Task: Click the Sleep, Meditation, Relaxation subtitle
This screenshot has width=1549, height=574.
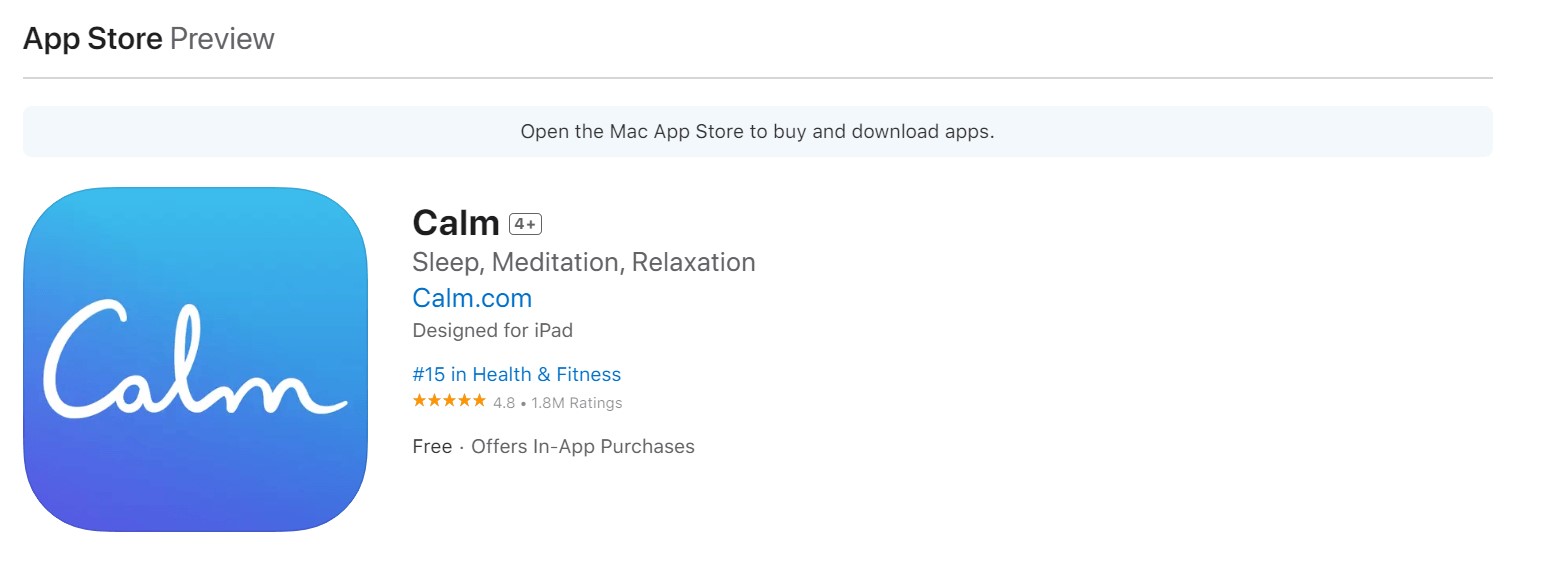Action: (583, 262)
